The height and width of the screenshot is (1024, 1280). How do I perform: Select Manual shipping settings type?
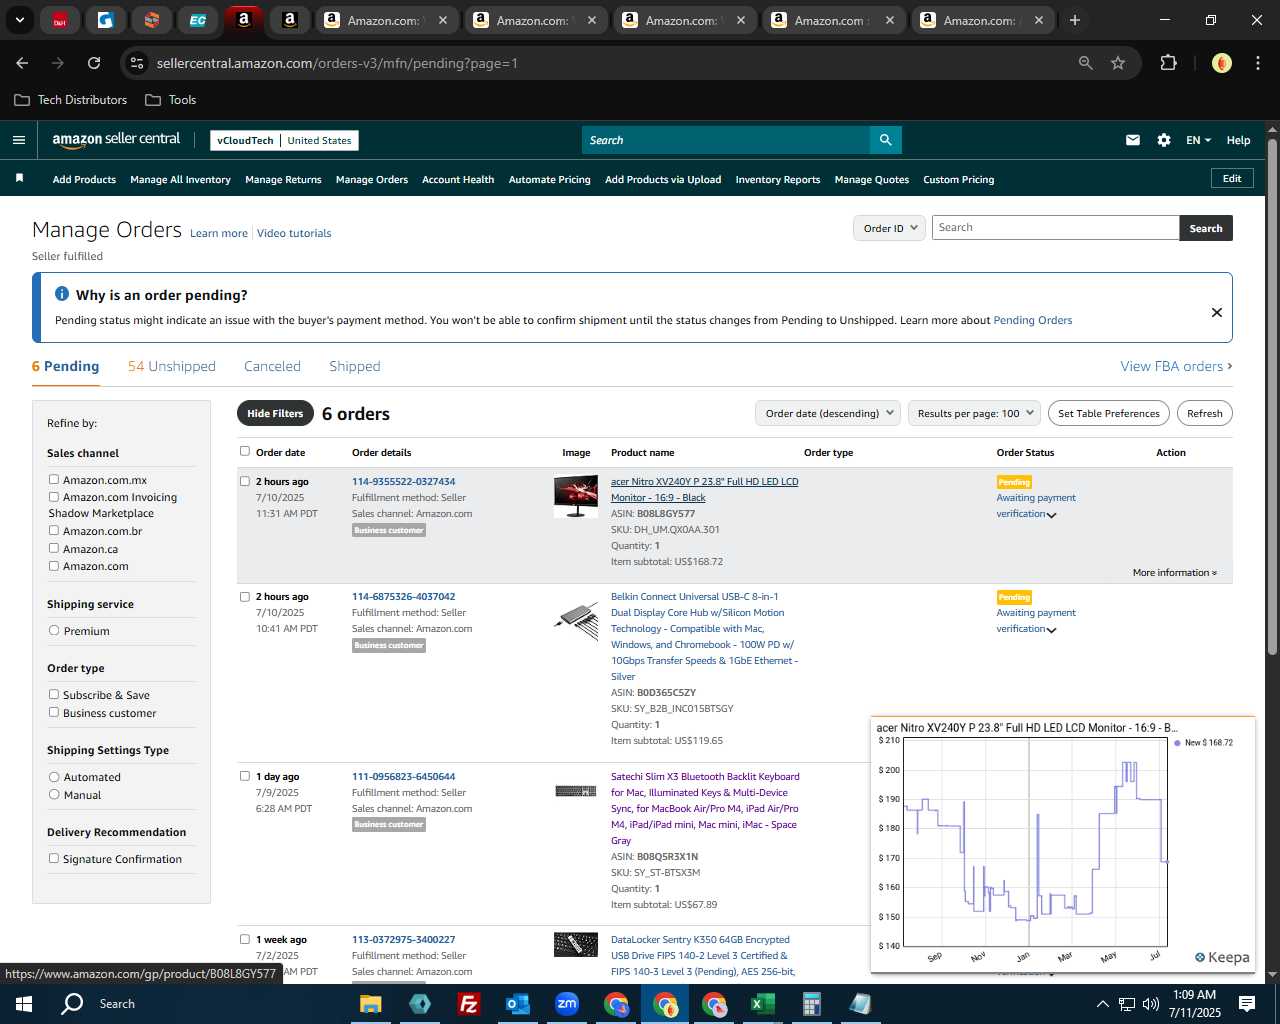tap(54, 795)
